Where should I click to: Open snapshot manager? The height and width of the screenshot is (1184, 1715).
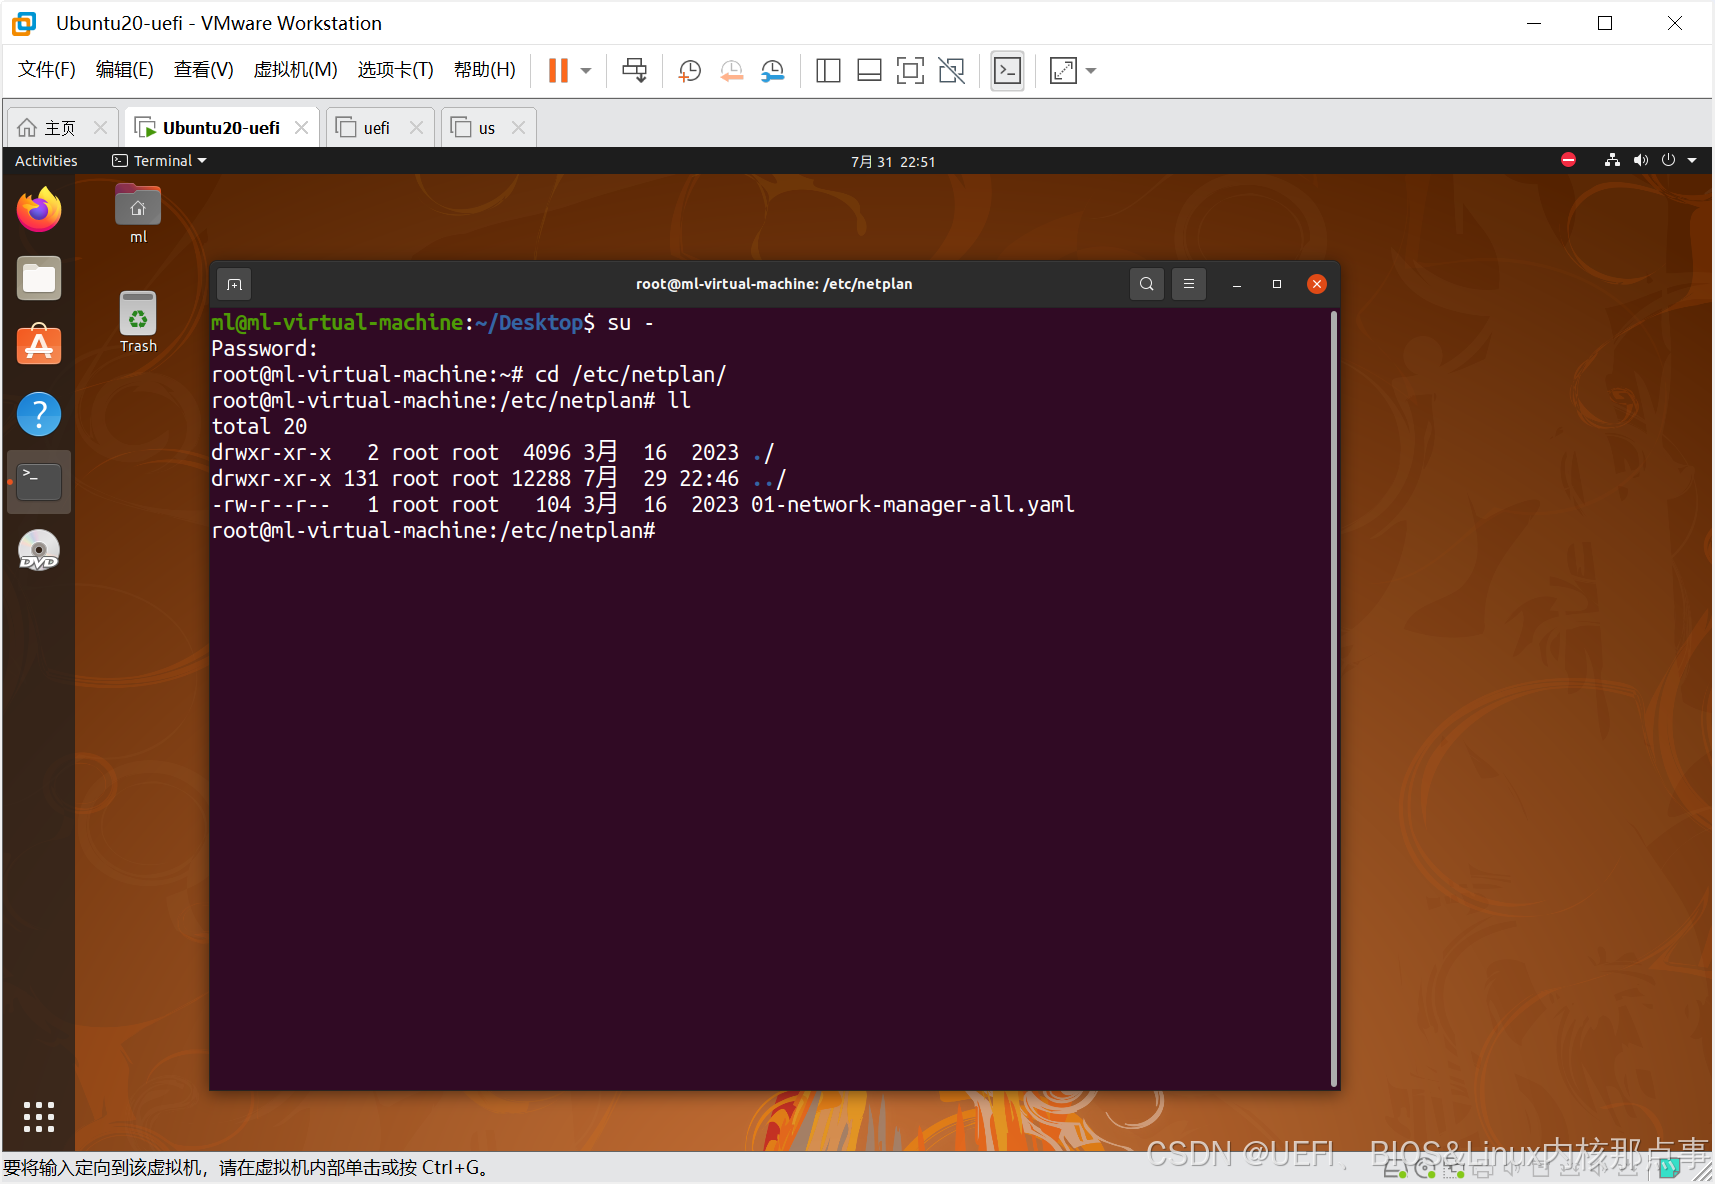pyautogui.click(x=772, y=70)
